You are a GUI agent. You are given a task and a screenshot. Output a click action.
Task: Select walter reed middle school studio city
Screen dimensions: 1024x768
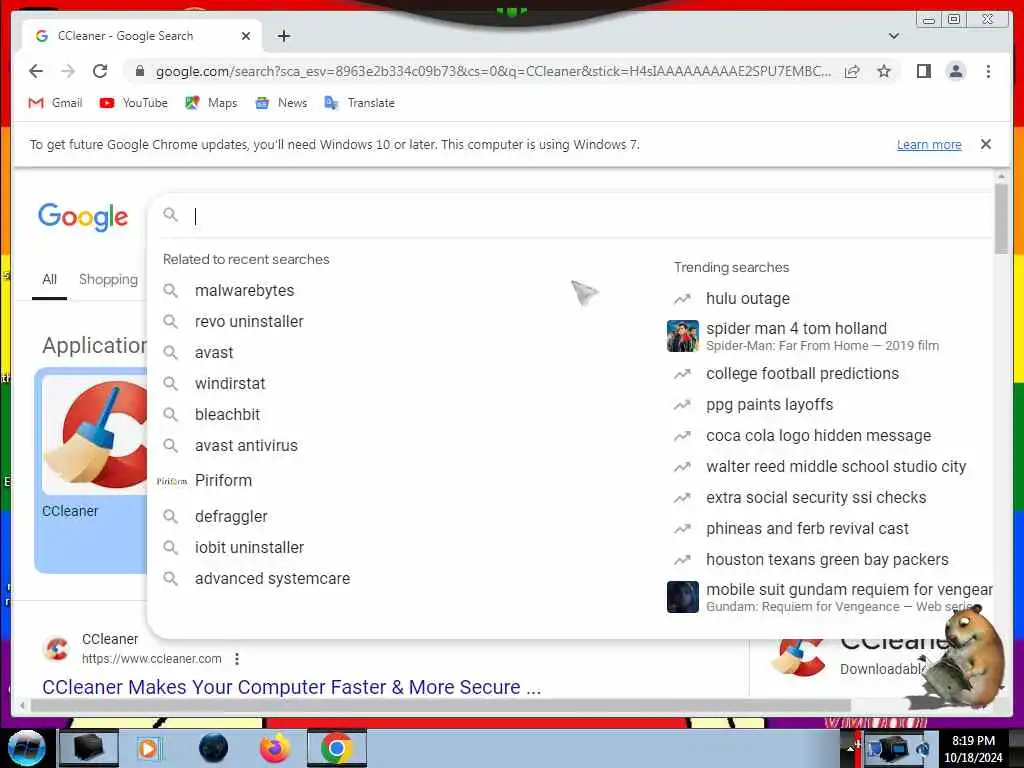[835, 467]
